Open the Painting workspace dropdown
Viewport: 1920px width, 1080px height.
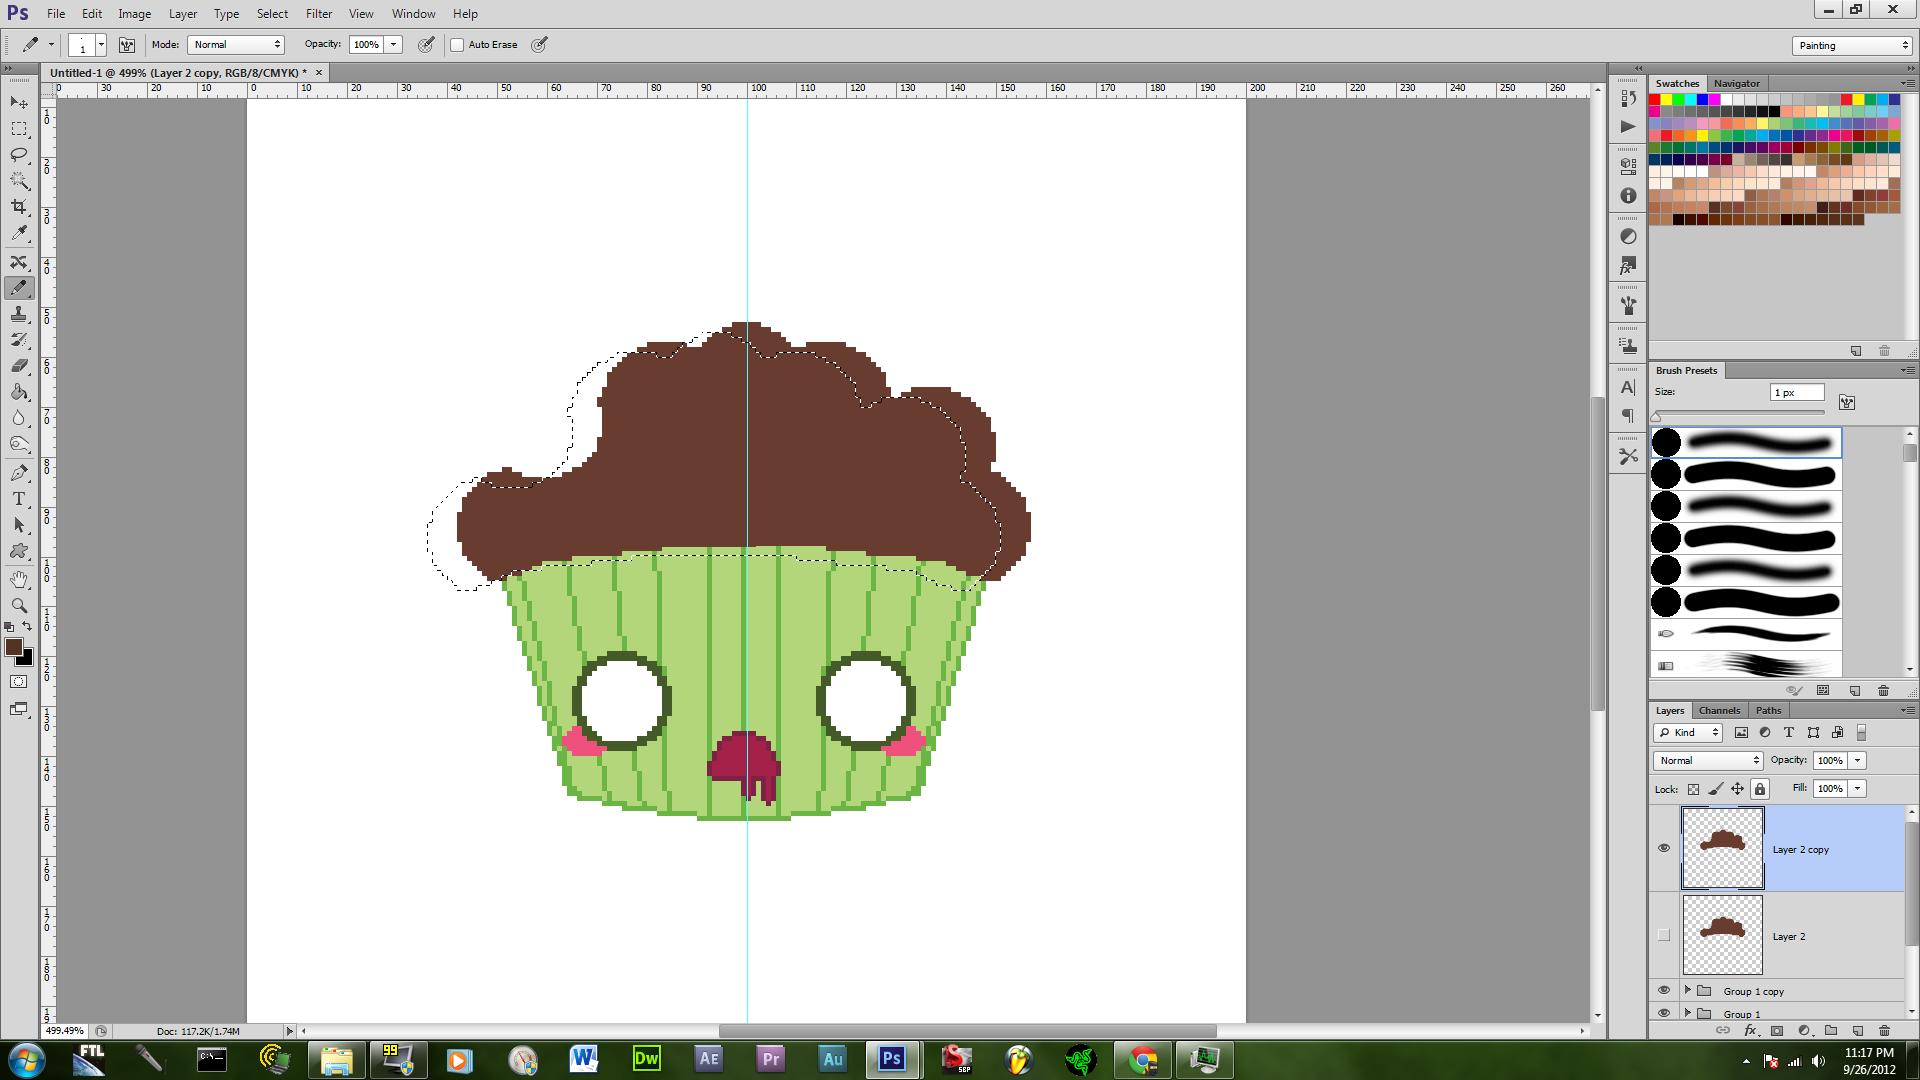pos(1852,46)
